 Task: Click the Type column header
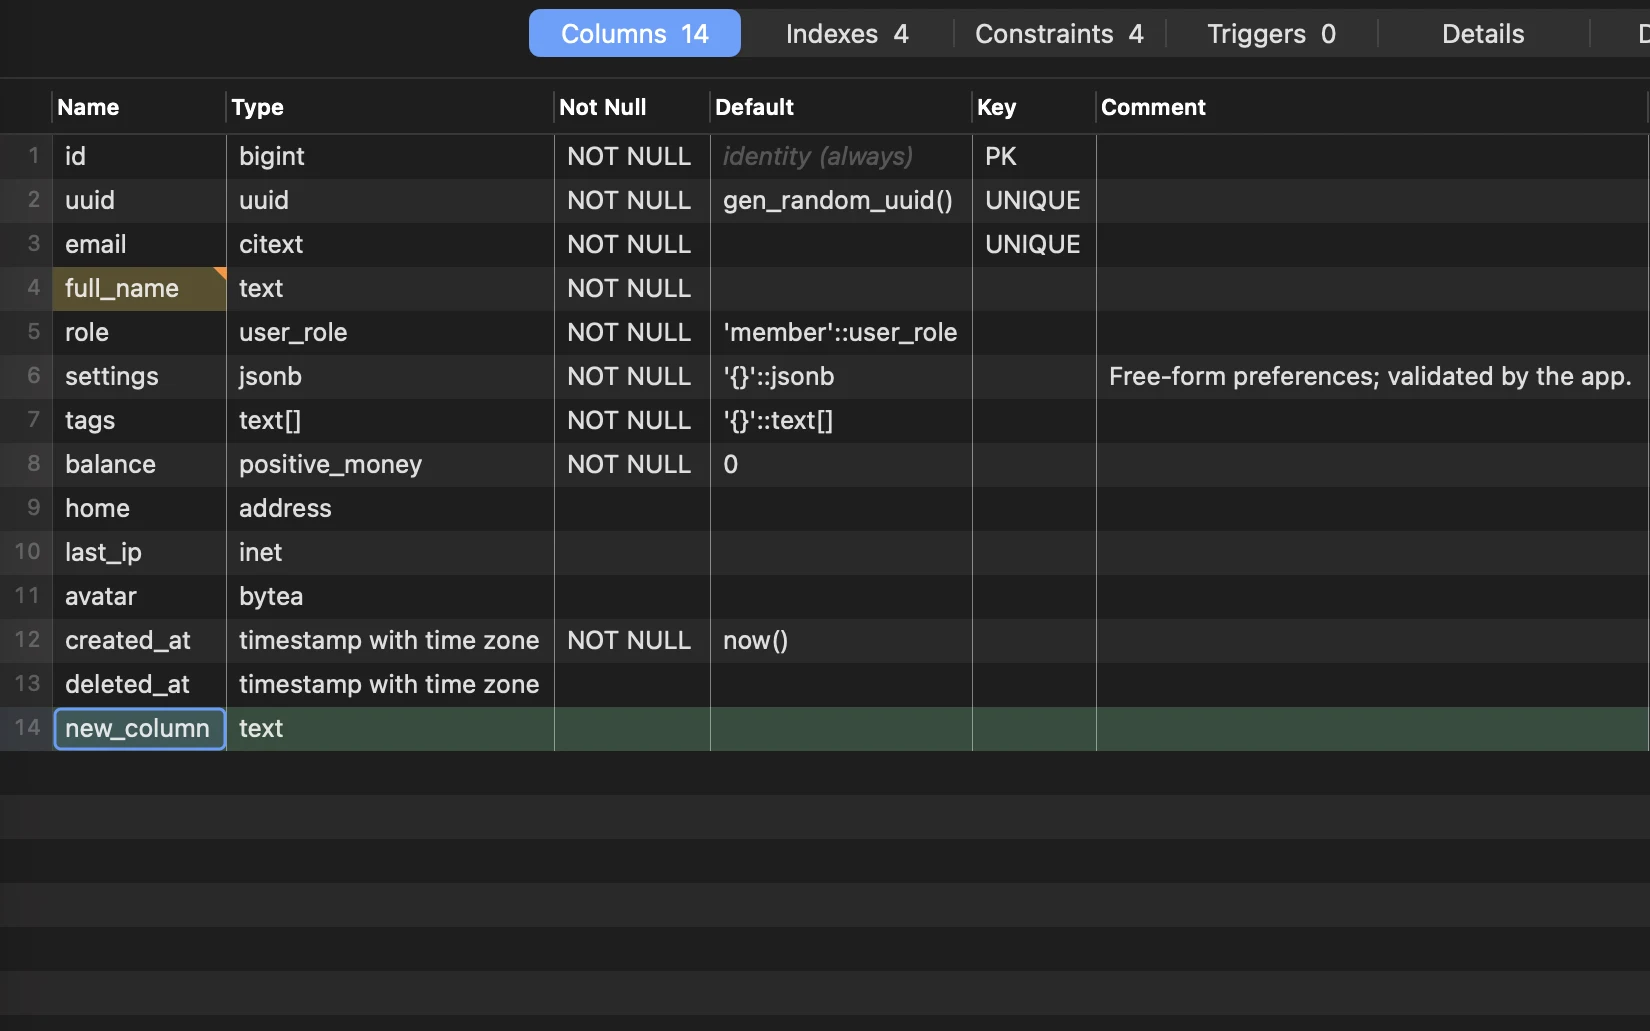coord(389,107)
